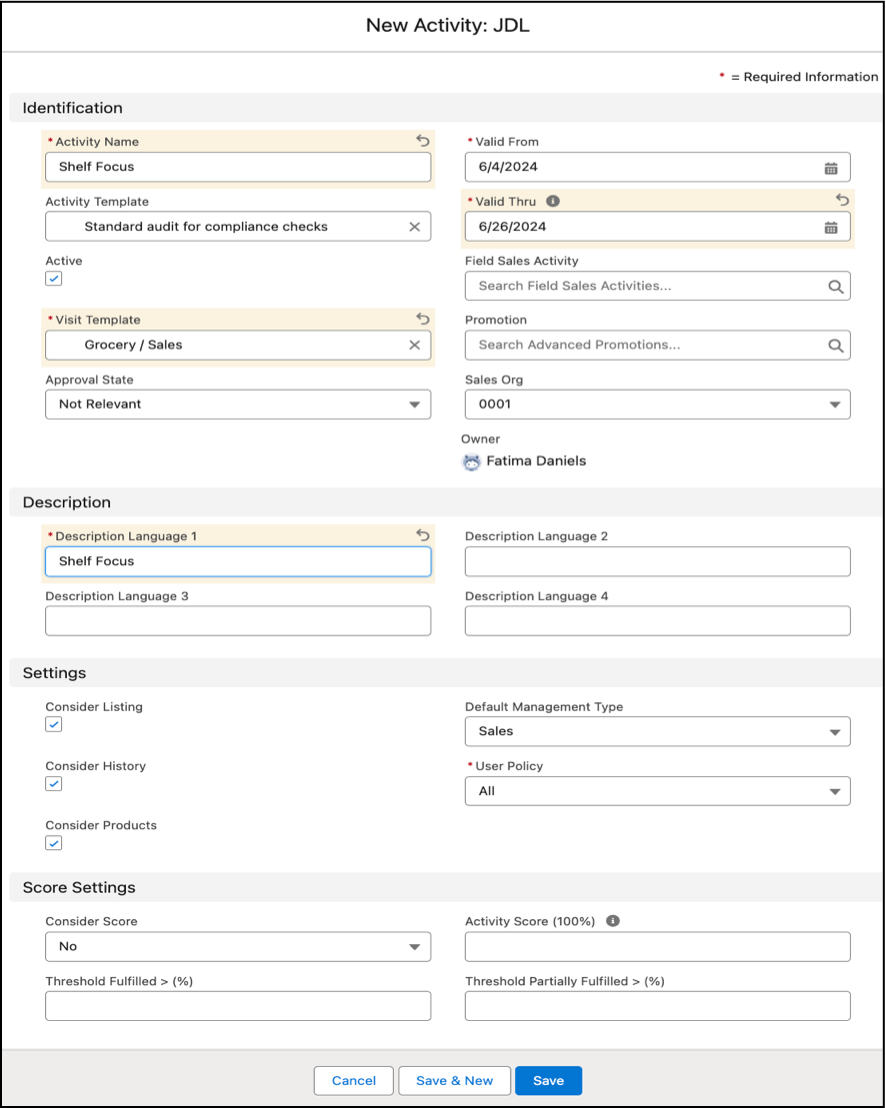
Task: Undo changes to Activity Name field
Action: point(423,141)
